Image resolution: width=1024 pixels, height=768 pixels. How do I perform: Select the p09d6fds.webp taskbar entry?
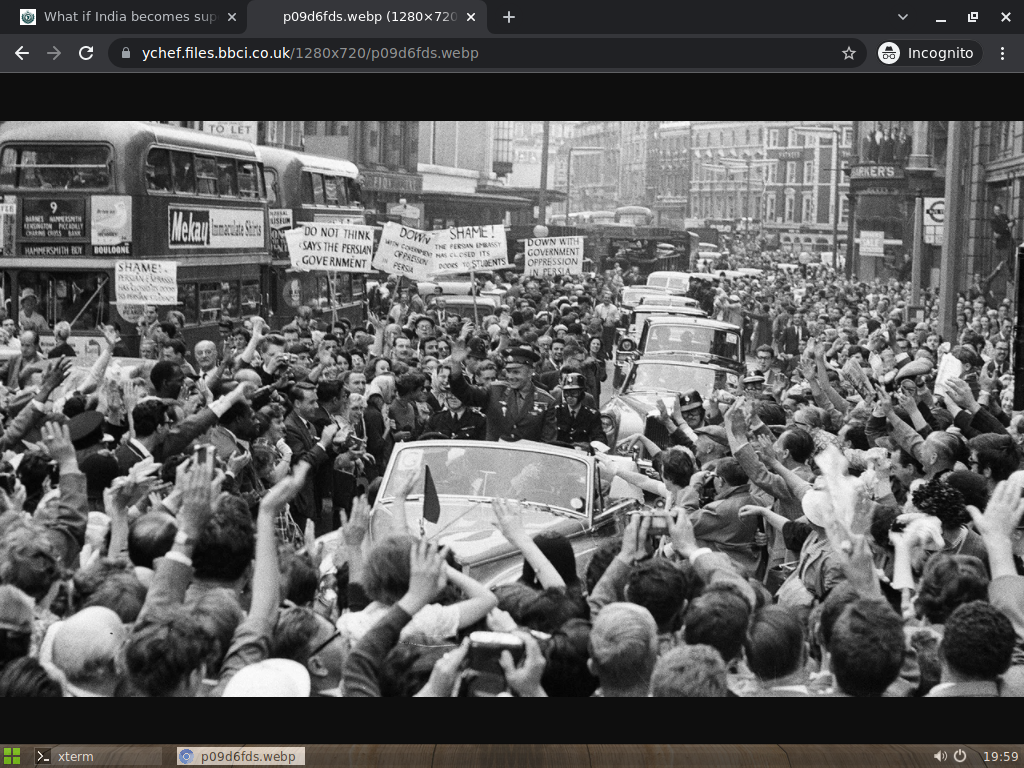pyautogui.click(x=240, y=756)
